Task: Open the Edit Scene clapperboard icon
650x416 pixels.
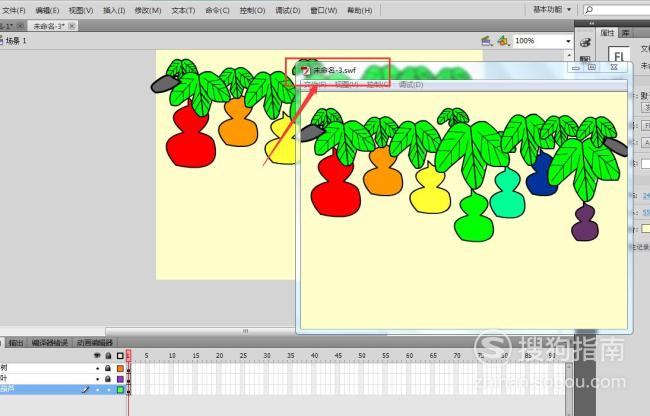Action: tap(487, 41)
